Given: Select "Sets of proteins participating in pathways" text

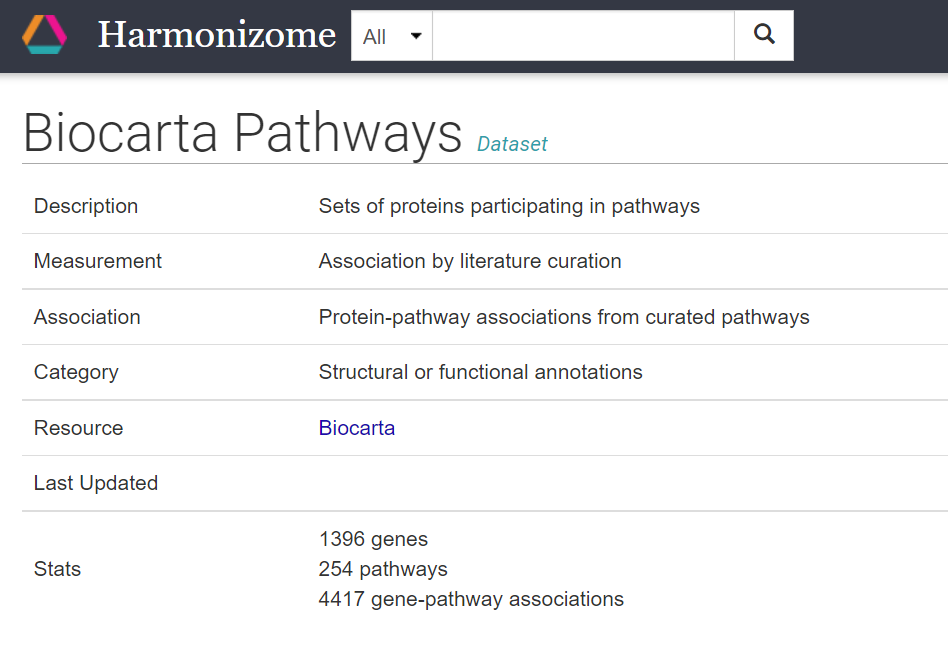Looking at the screenshot, I should tap(509, 206).
